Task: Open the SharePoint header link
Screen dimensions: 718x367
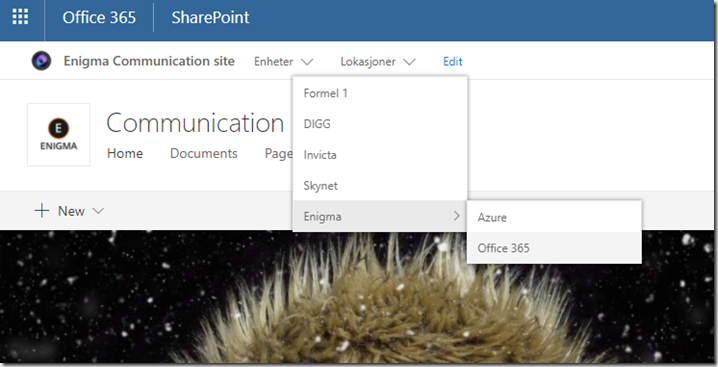Action: tap(210, 17)
